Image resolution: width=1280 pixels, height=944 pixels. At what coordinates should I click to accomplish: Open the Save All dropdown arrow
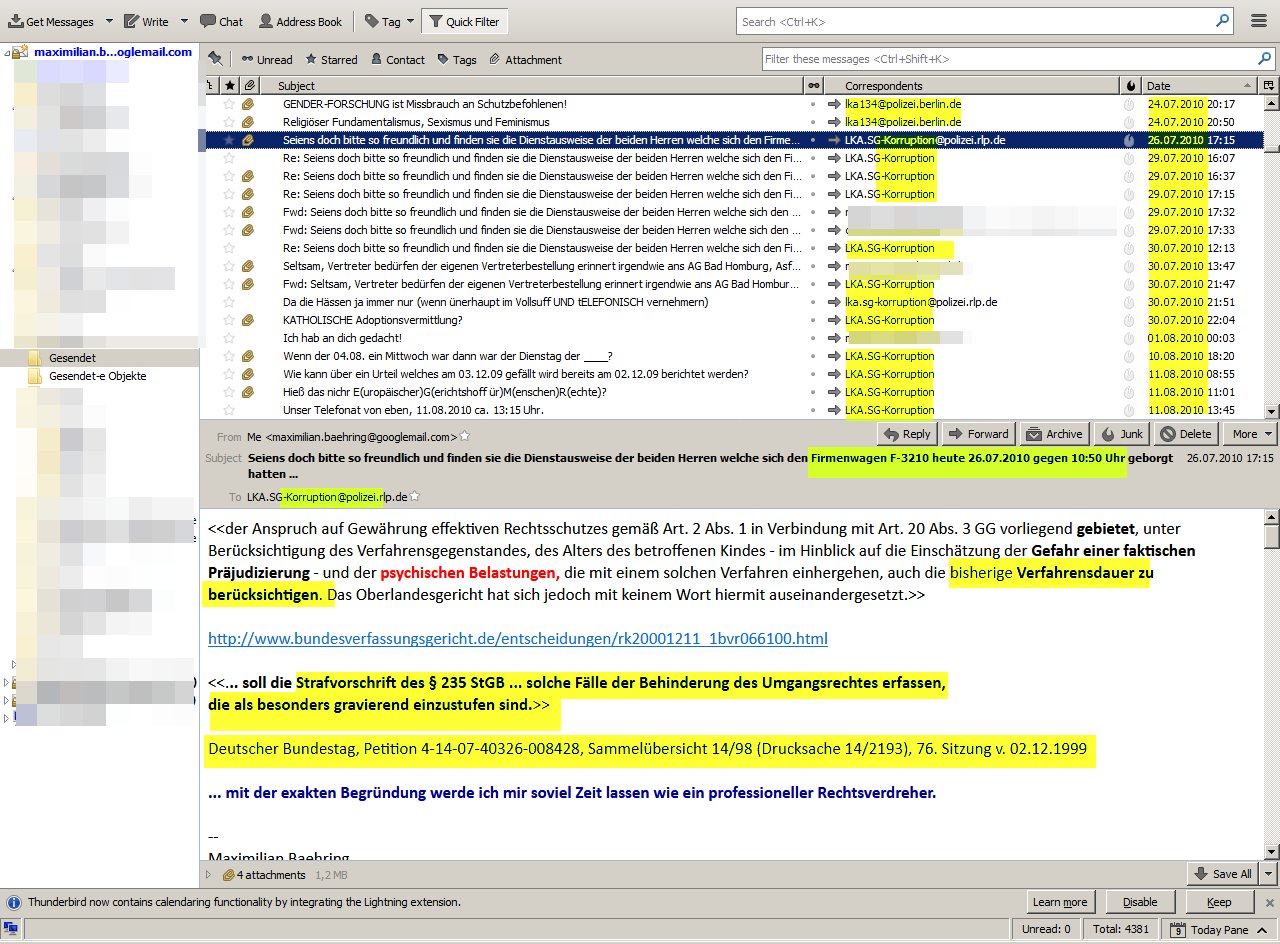(1267, 874)
